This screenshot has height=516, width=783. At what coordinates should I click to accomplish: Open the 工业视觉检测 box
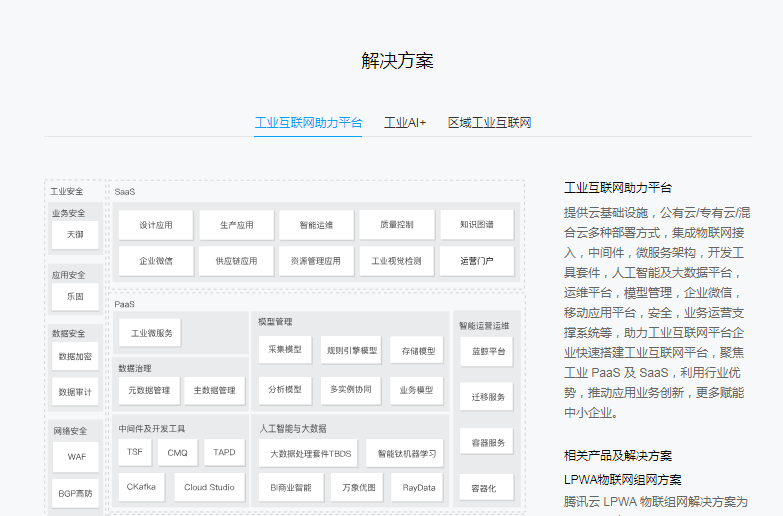396,261
